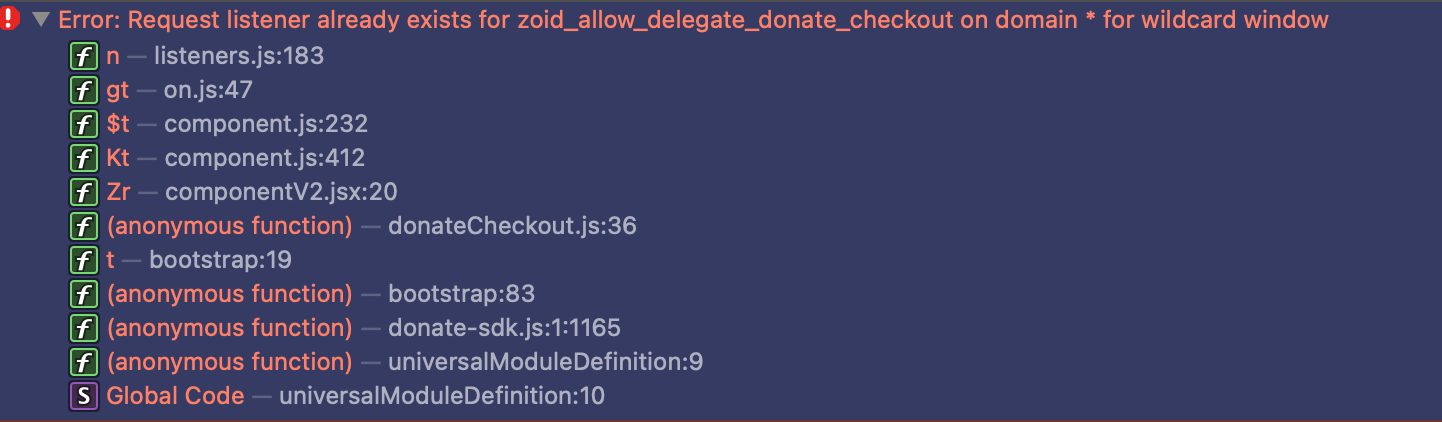1442x422 pixels.
Task: Collapse the error stack trace triangle
Action: point(41,19)
